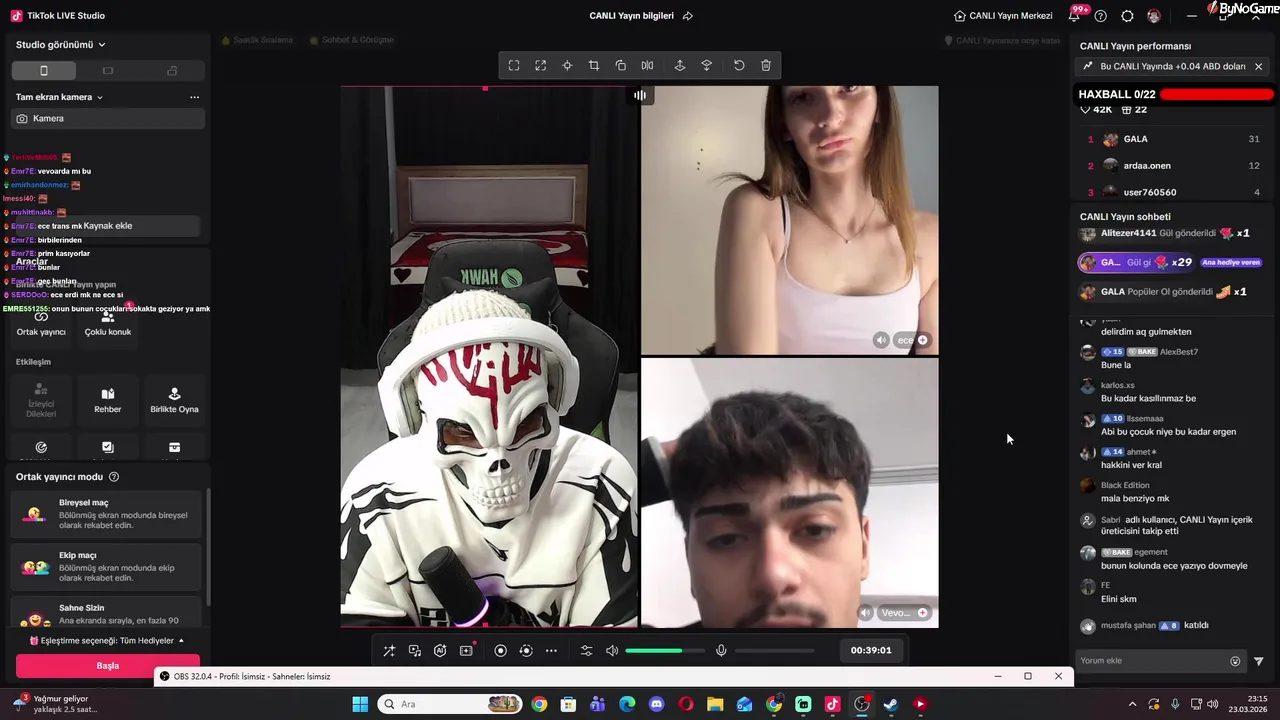This screenshot has width=1280, height=720.
Task: Open the media music icon in bottom bar
Action: tap(415, 651)
